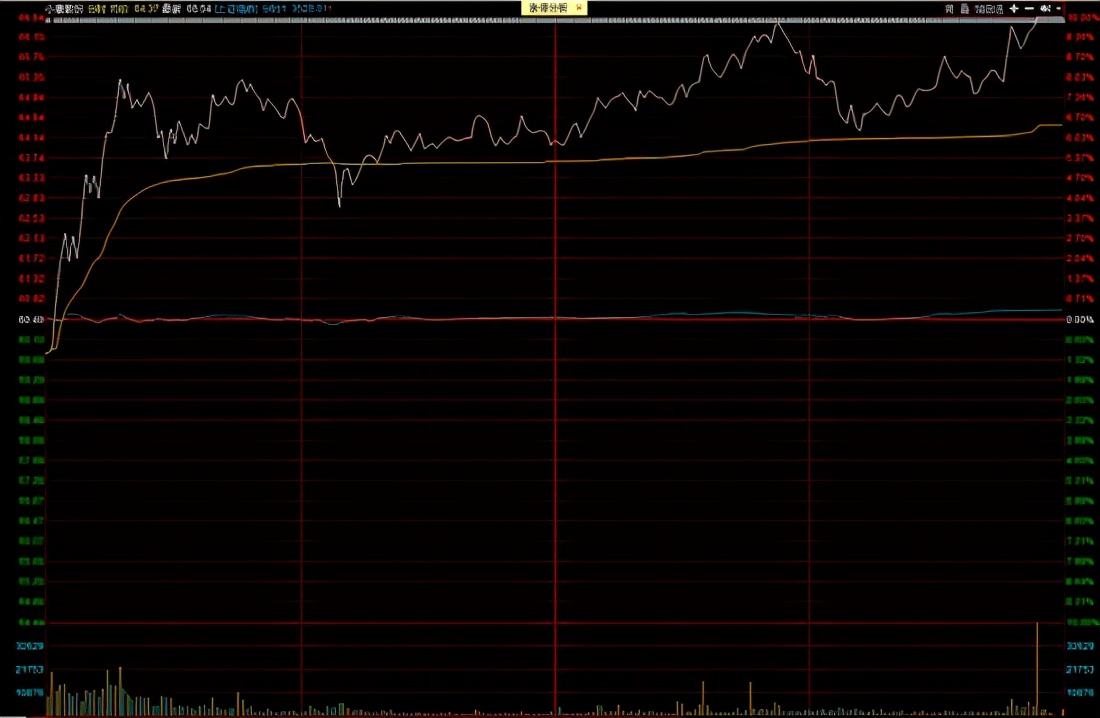Click the second icon left of 加自选

point(949,8)
